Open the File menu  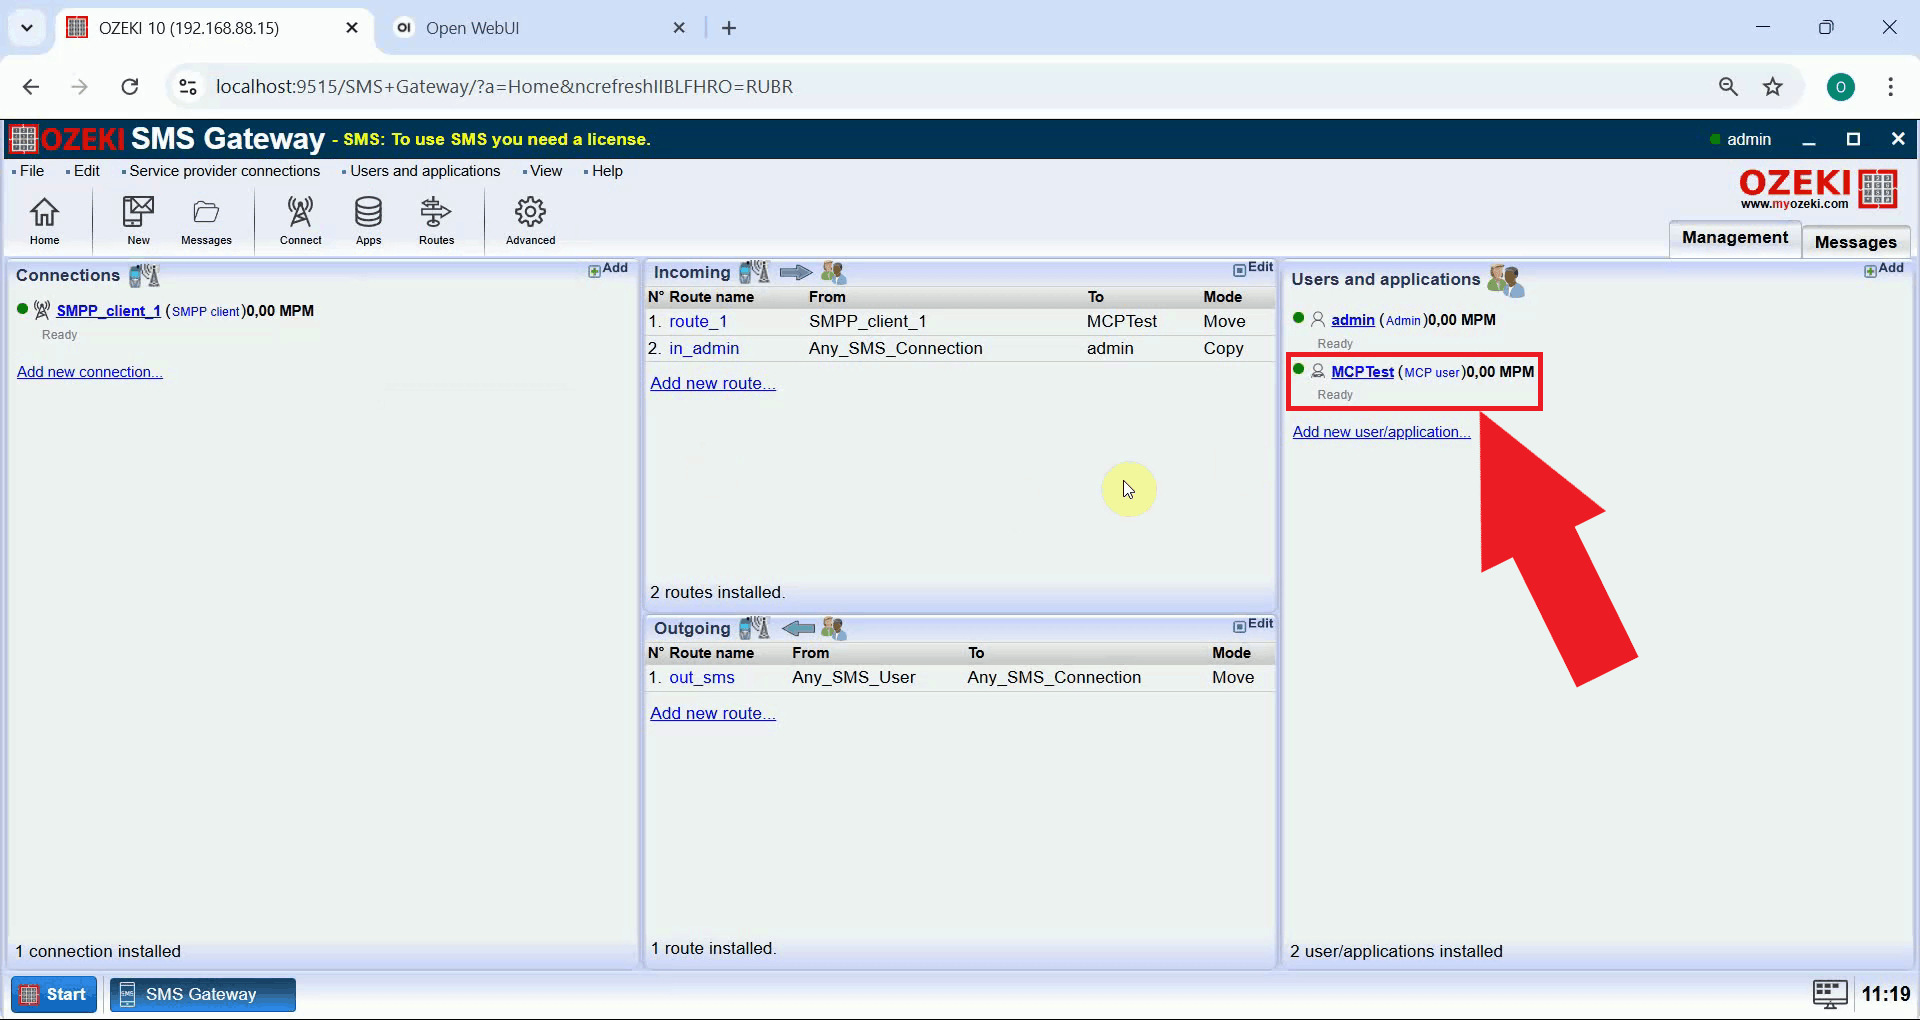(x=31, y=171)
